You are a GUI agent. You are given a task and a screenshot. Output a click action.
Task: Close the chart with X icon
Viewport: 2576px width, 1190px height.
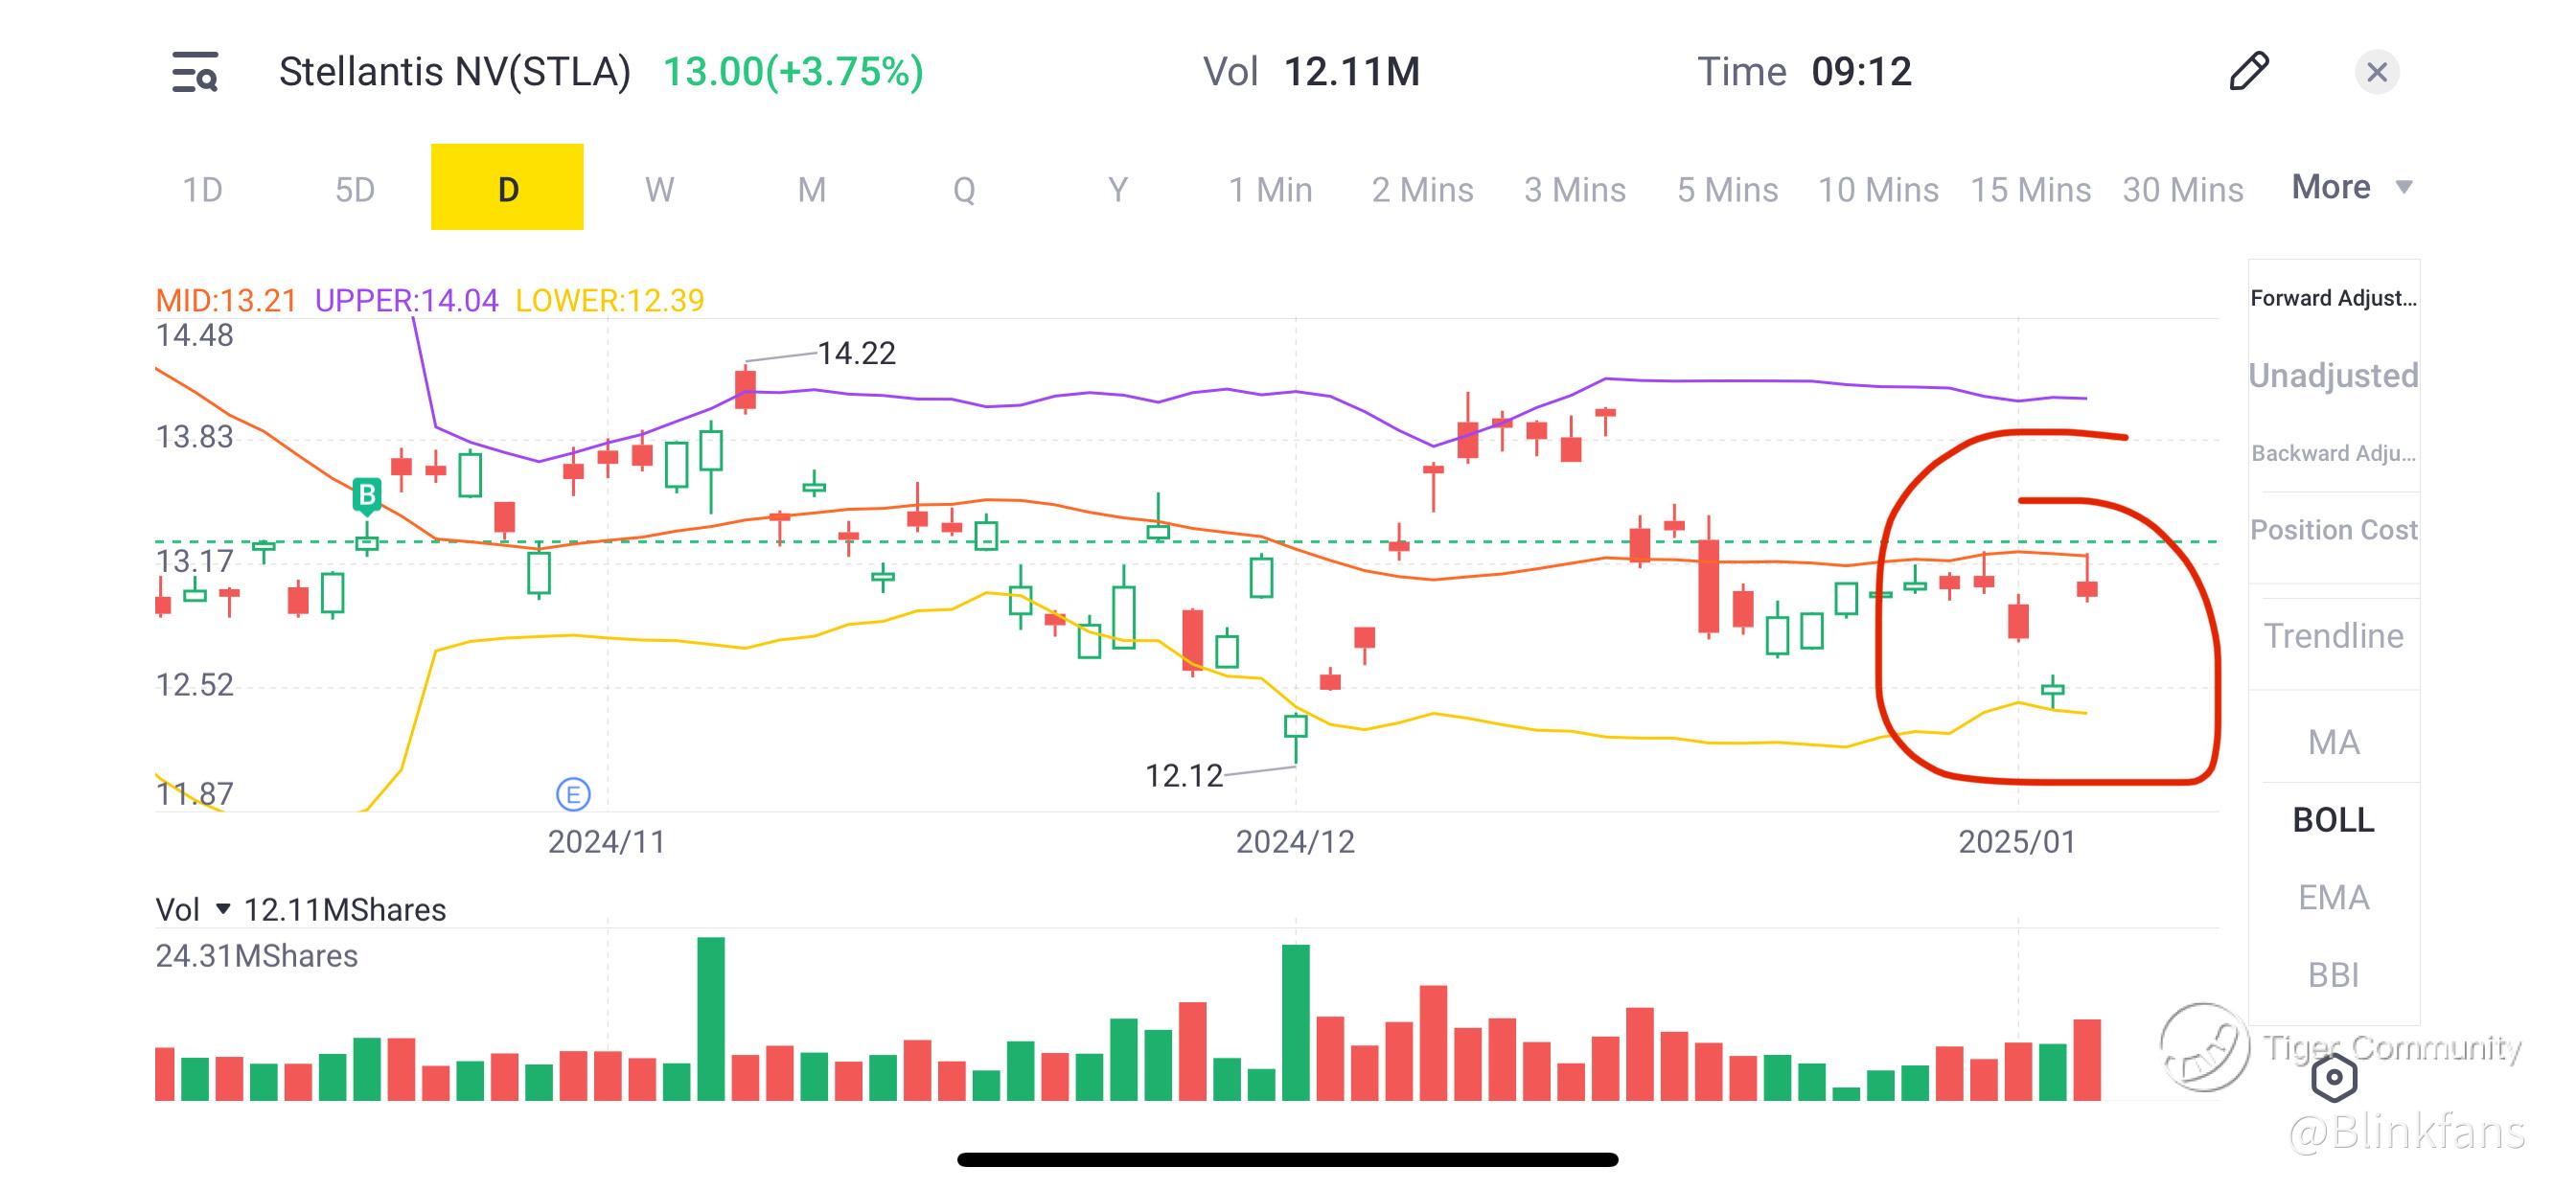2377,72
